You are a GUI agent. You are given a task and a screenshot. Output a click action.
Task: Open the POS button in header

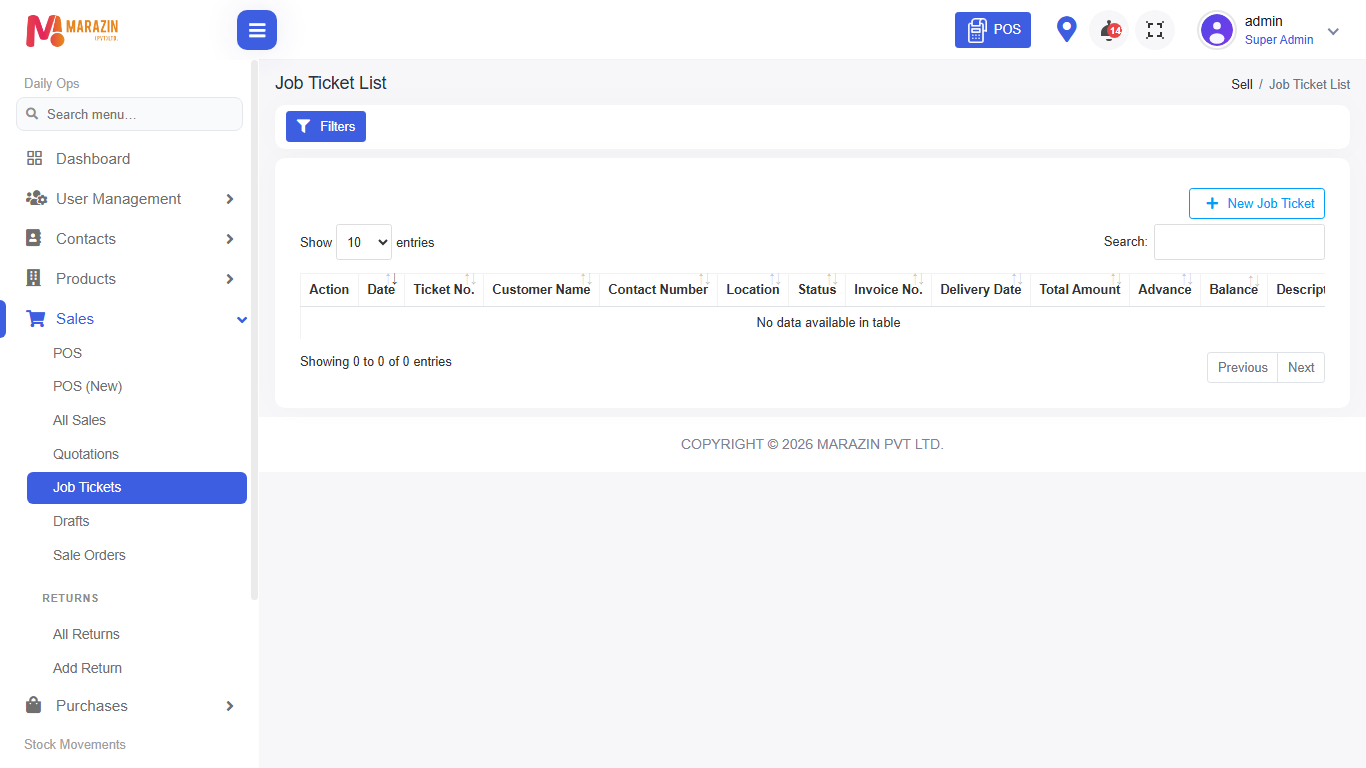click(x=993, y=30)
